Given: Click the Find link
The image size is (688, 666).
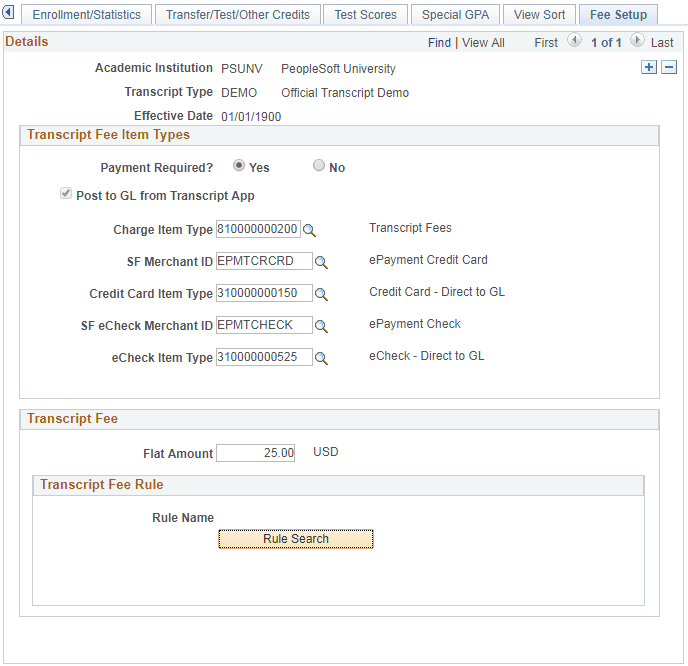Looking at the screenshot, I should point(439,43).
